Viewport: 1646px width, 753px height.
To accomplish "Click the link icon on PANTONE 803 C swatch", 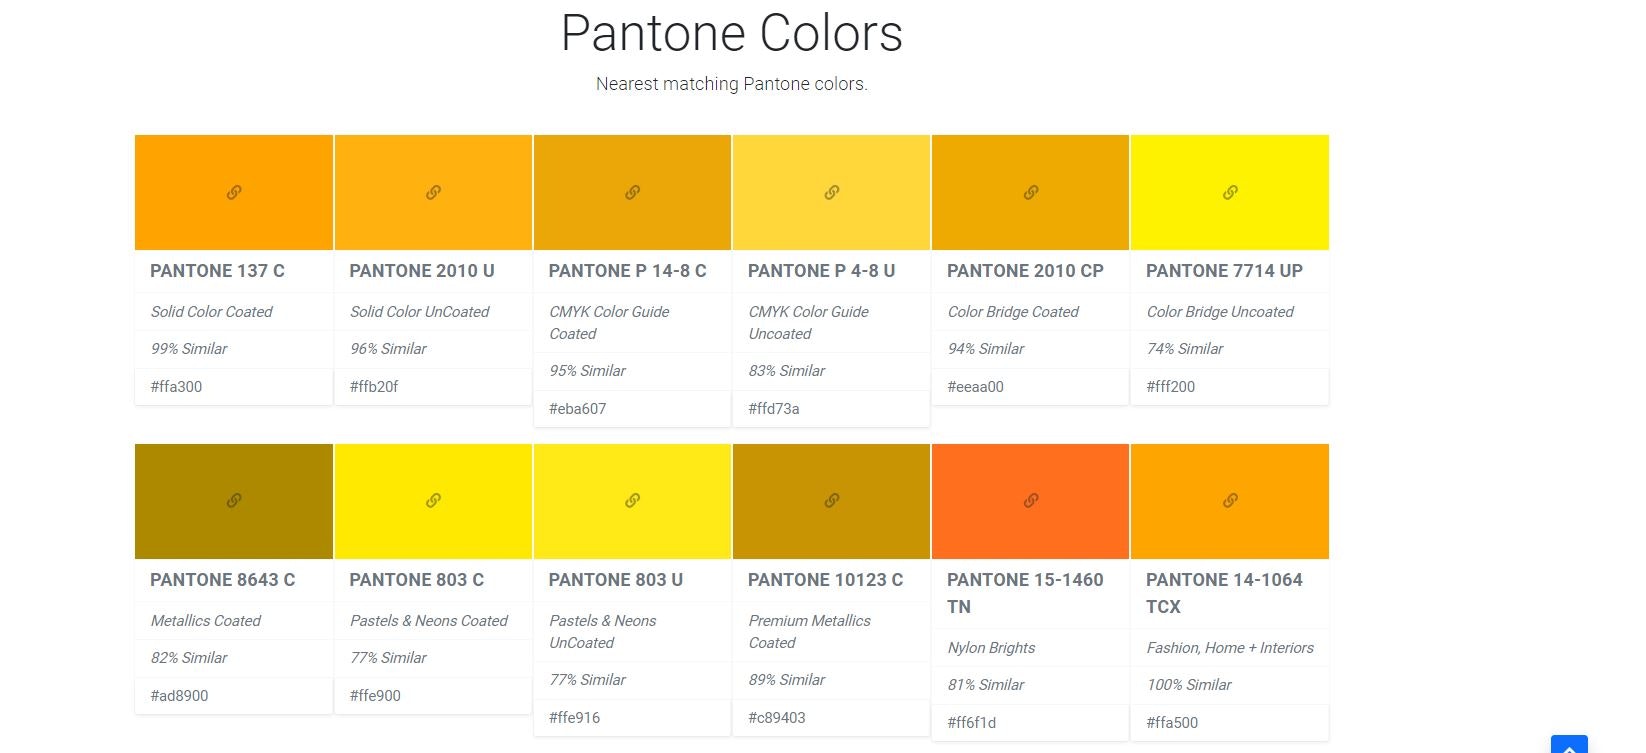I will point(433,501).
